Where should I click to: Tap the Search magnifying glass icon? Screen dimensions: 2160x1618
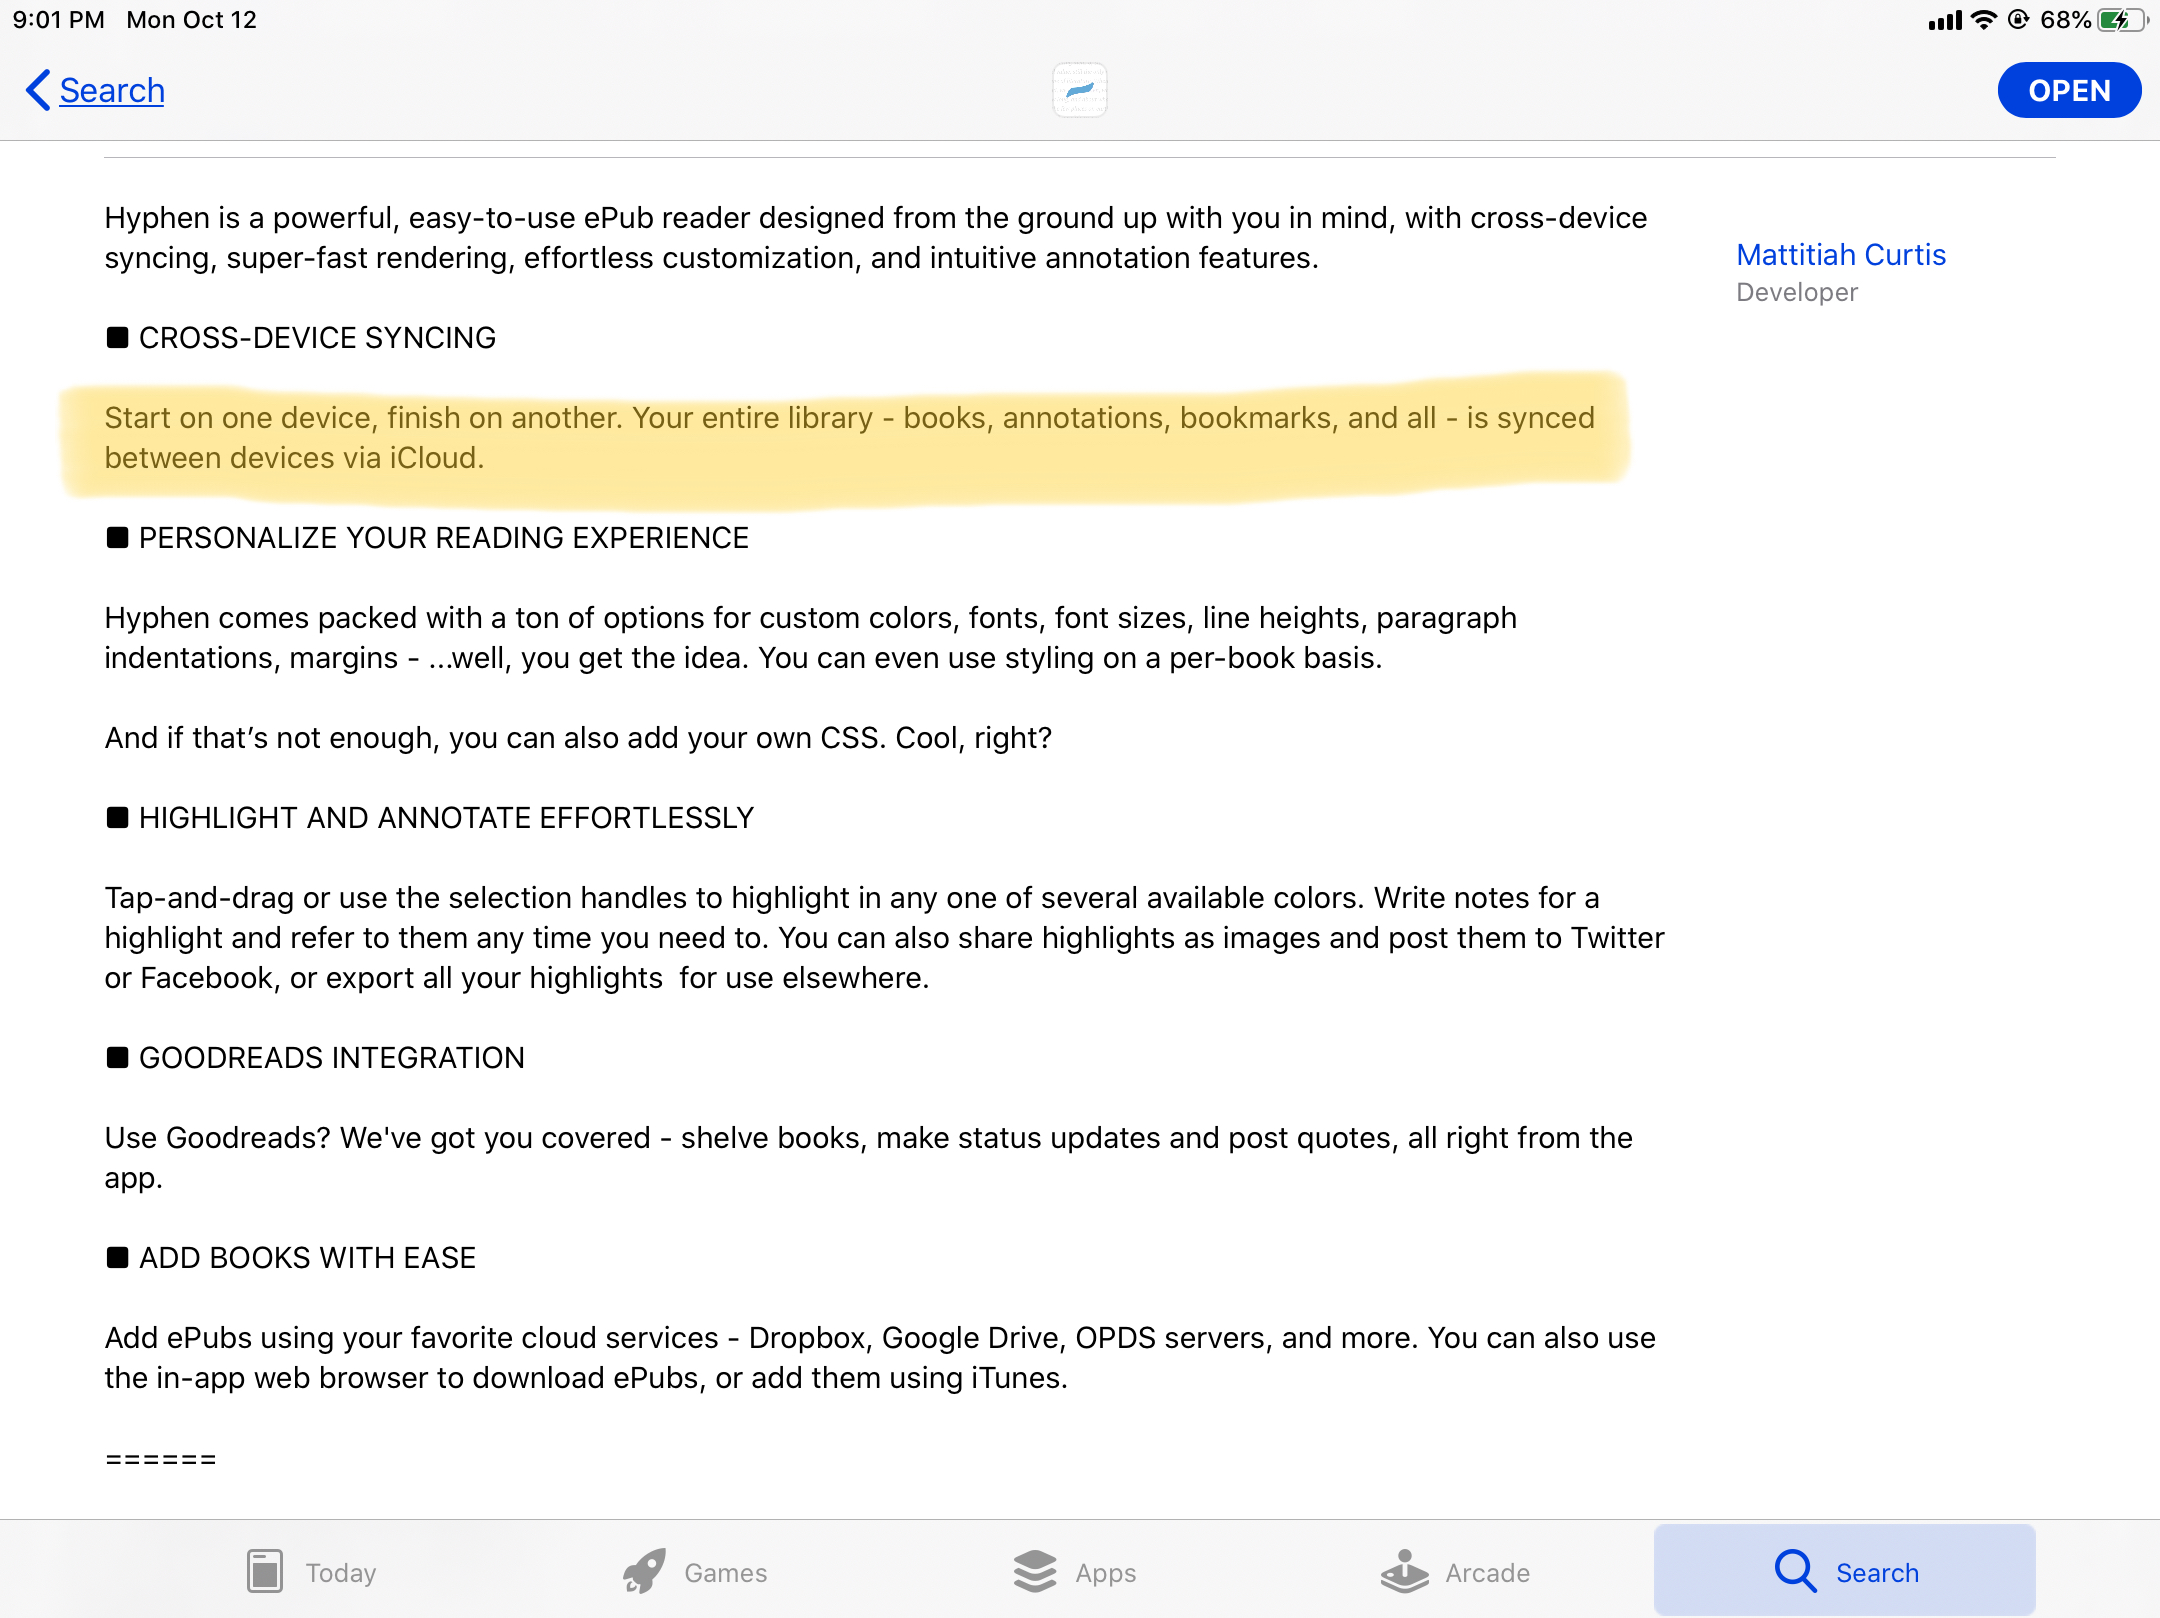[x=1795, y=1571]
